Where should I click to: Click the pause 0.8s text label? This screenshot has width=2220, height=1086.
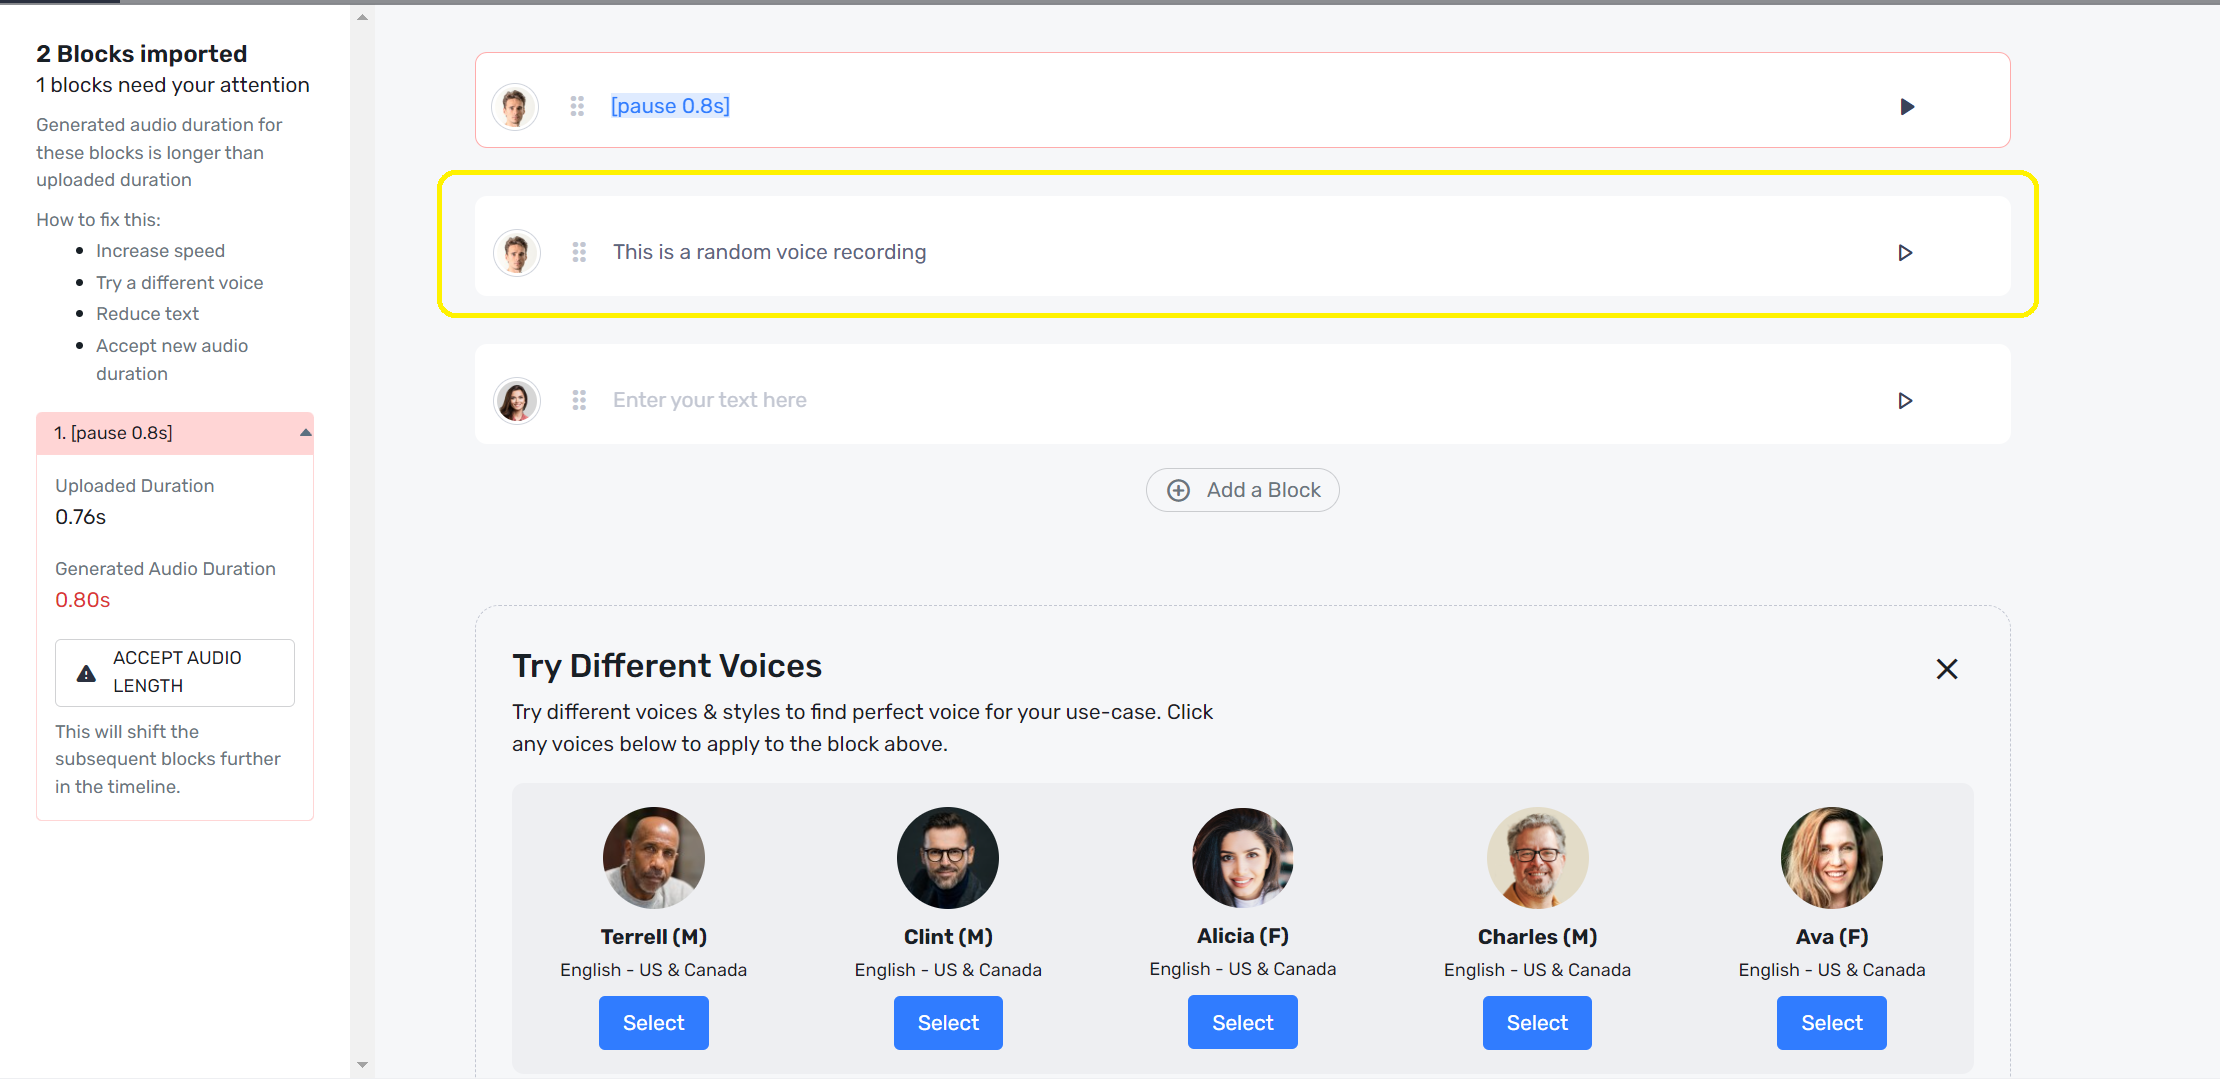(x=673, y=105)
